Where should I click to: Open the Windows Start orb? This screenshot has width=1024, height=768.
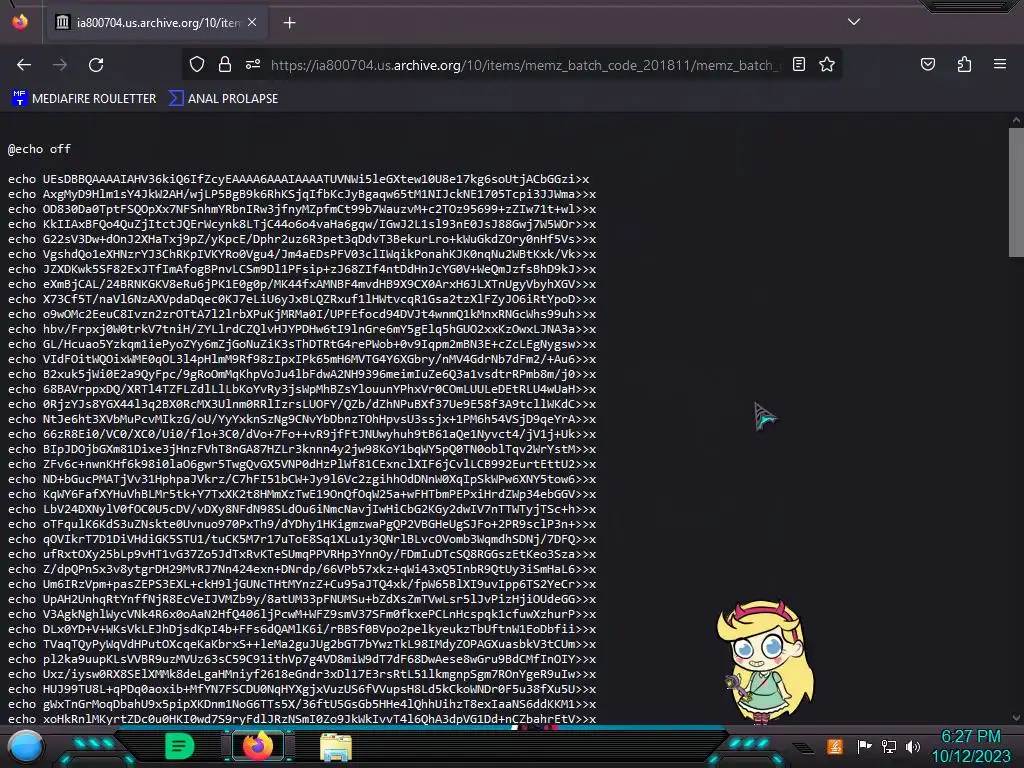coord(25,746)
